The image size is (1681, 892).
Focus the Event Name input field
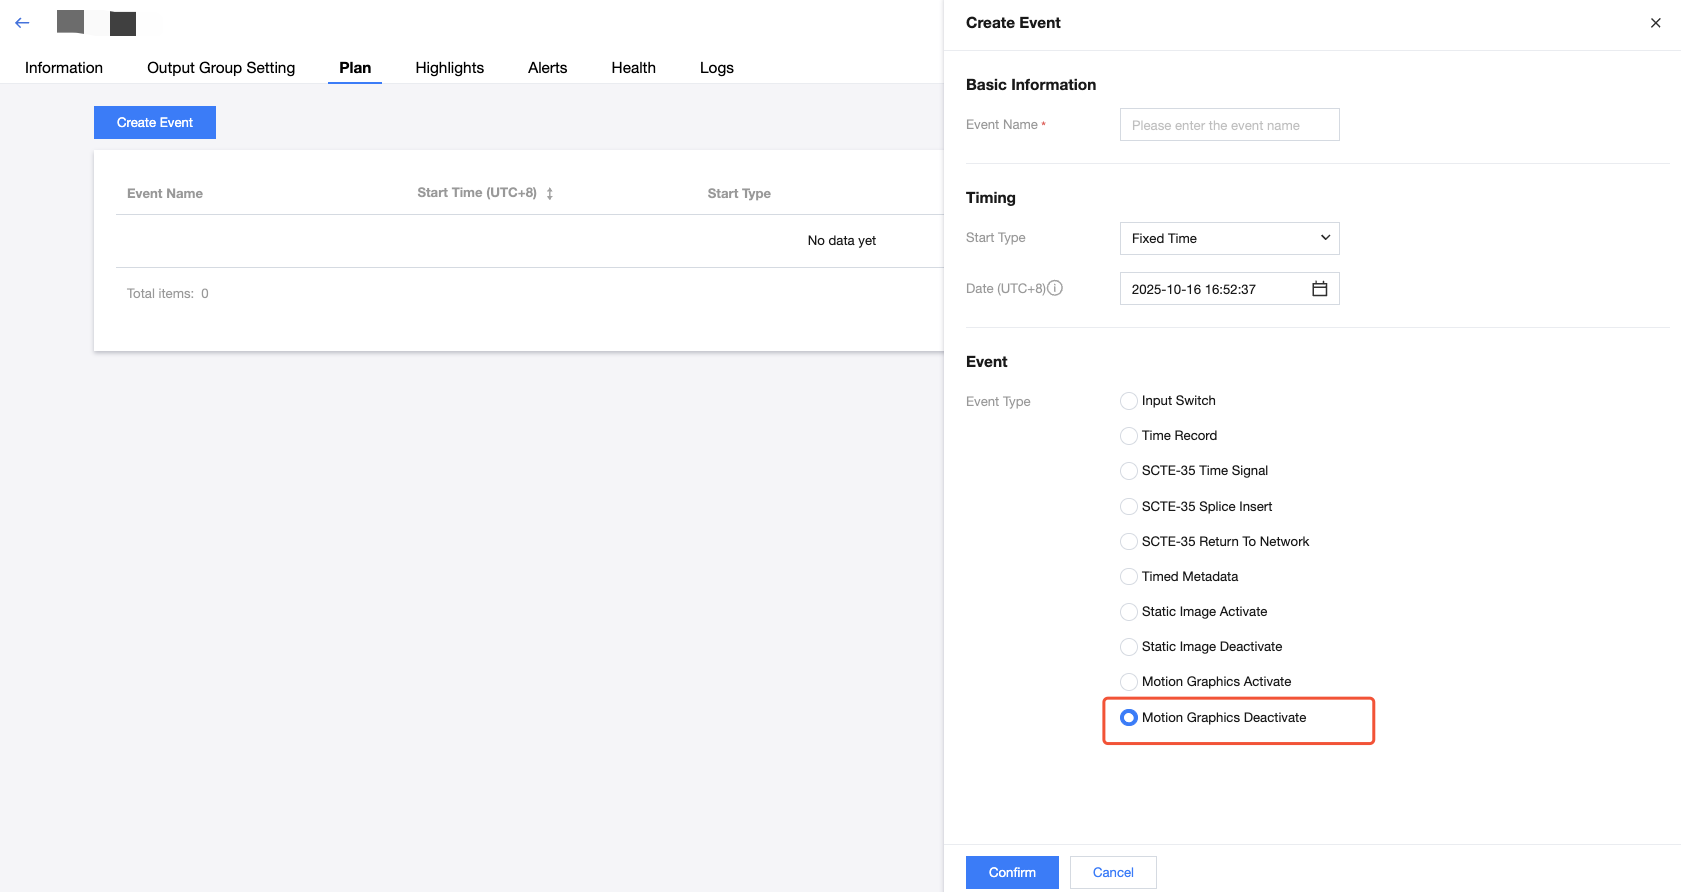coord(1229,125)
